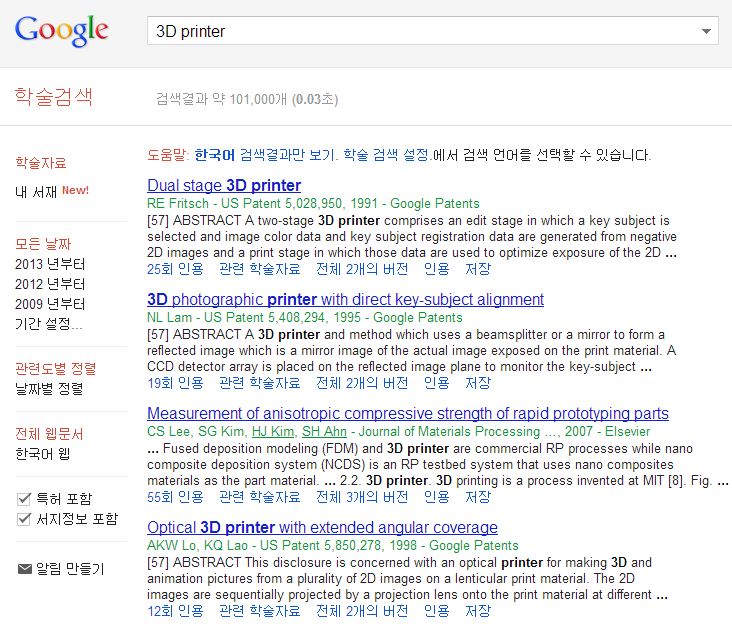The height and width of the screenshot is (626, 732).
Task: Open 3D photographic printer with direct key-subject alignment
Action: click(x=345, y=299)
